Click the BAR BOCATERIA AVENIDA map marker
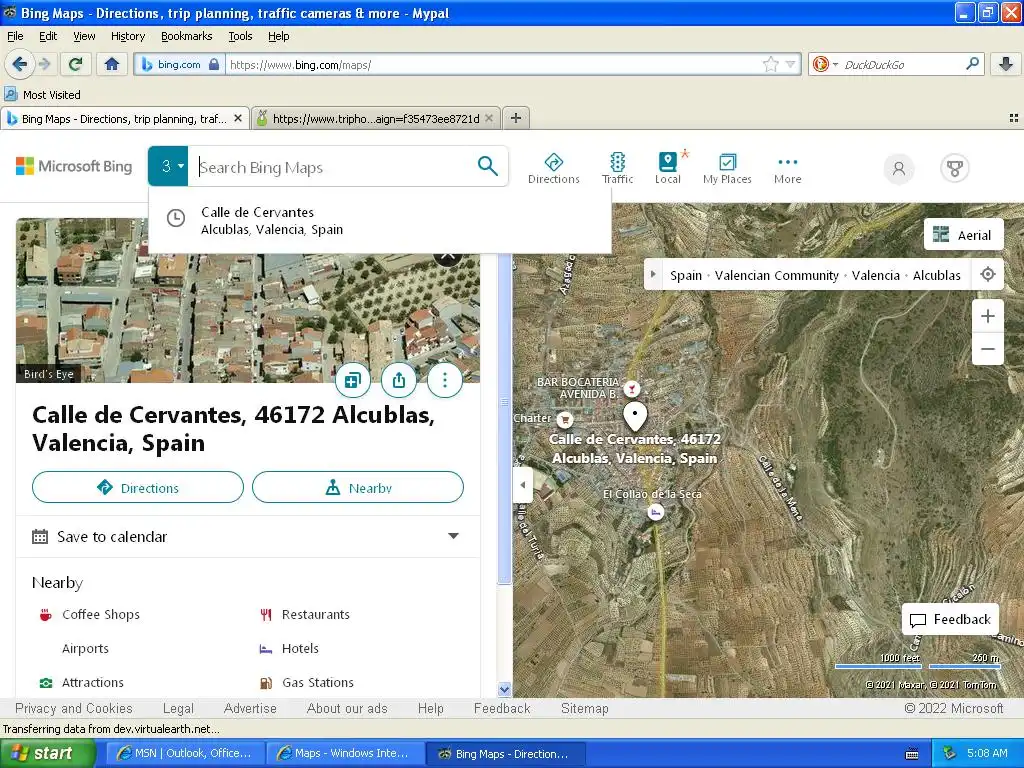1024x768 pixels. pos(632,389)
